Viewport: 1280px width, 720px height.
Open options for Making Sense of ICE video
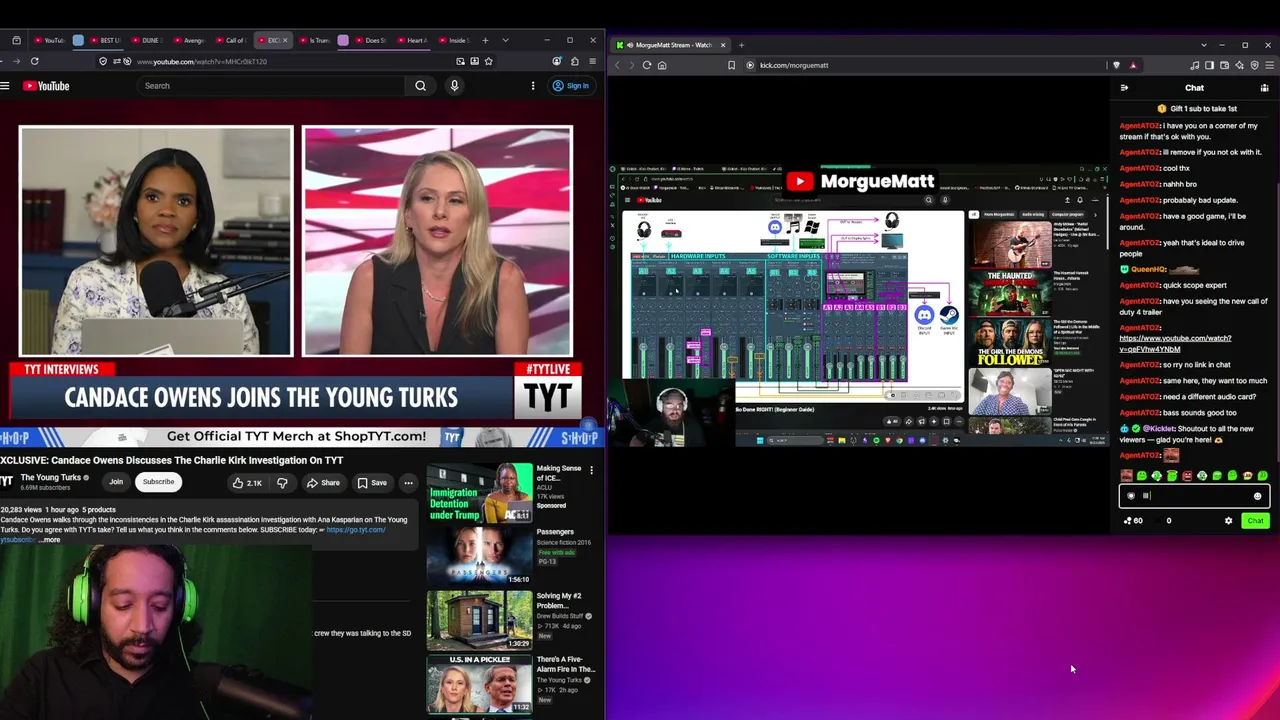coord(591,470)
